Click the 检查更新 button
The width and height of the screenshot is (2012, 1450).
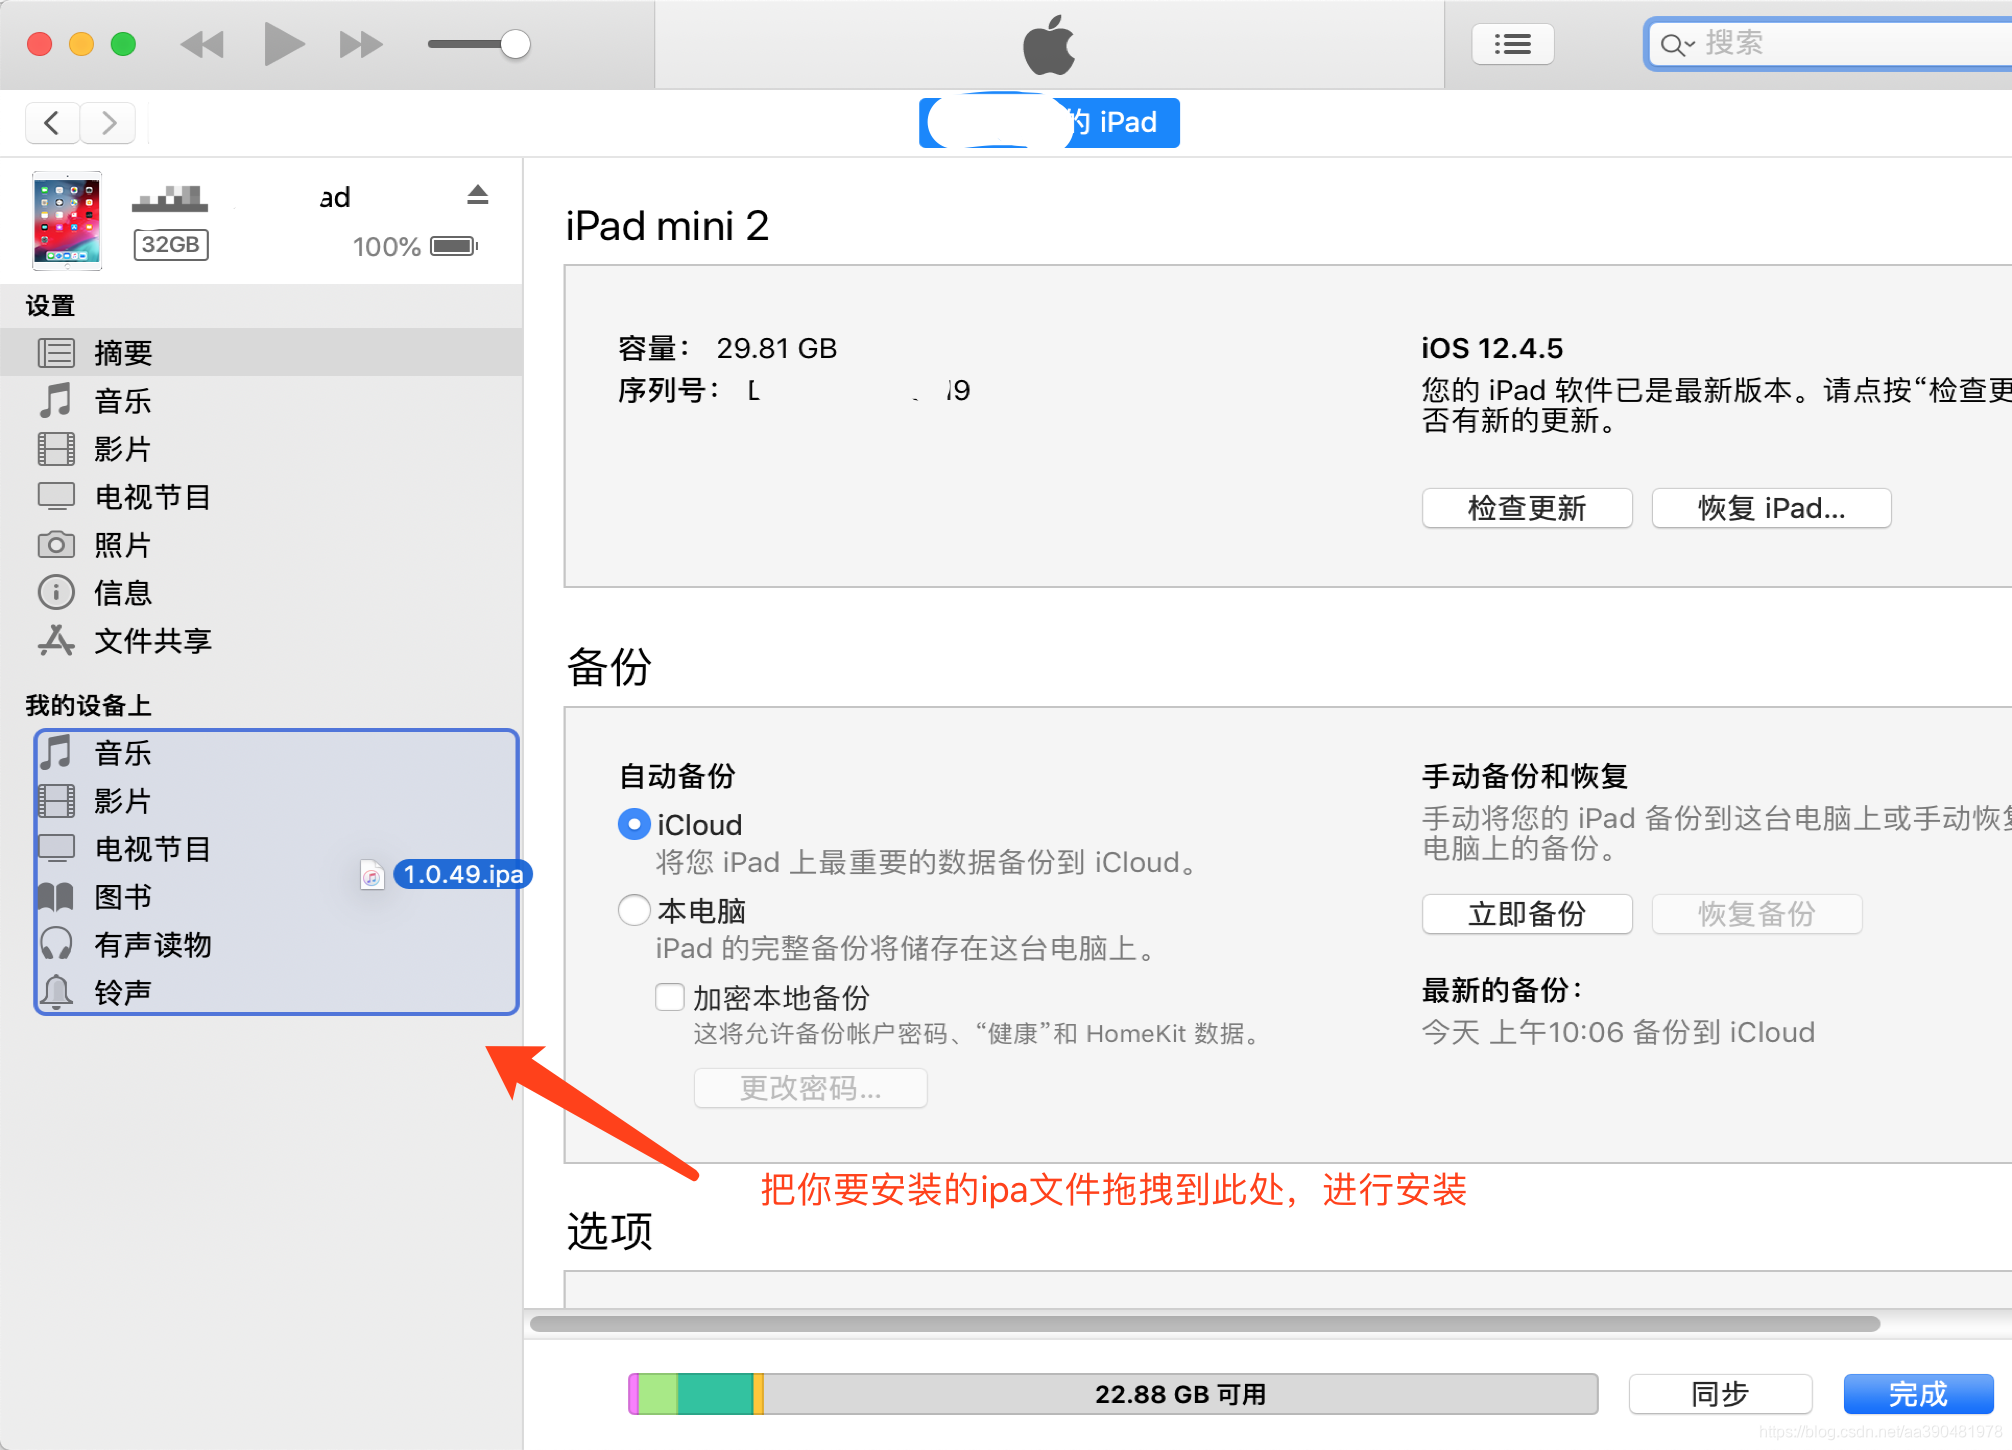click(1526, 508)
